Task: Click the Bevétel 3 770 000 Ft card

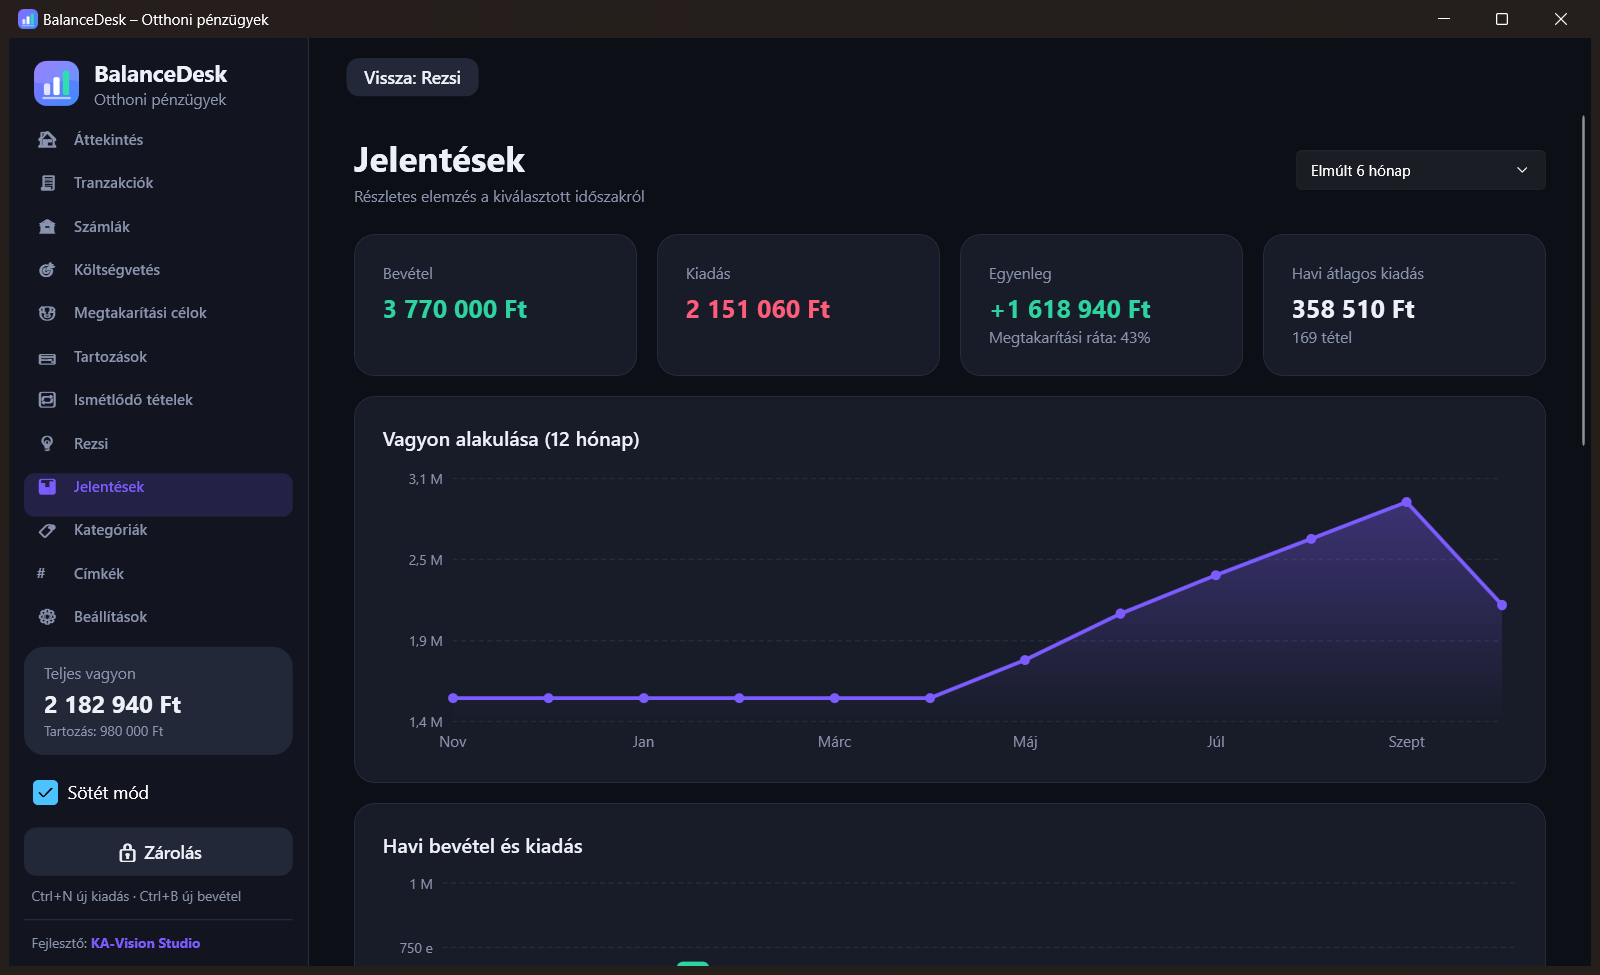Action: click(495, 305)
